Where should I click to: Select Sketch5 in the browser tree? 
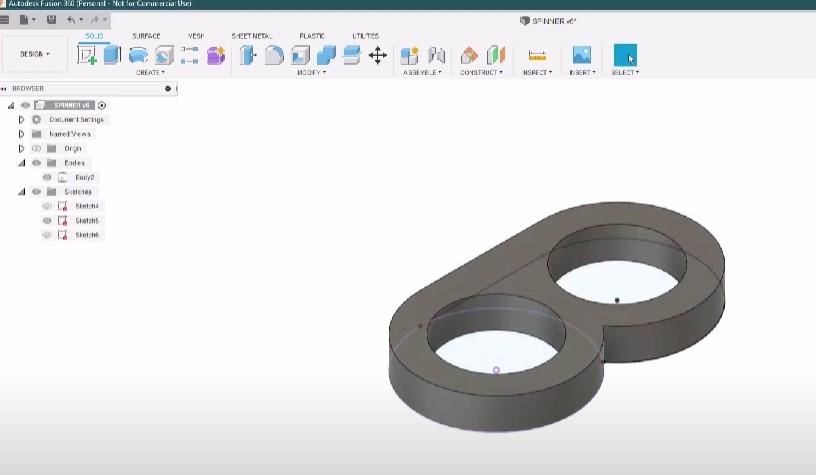click(x=86, y=221)
